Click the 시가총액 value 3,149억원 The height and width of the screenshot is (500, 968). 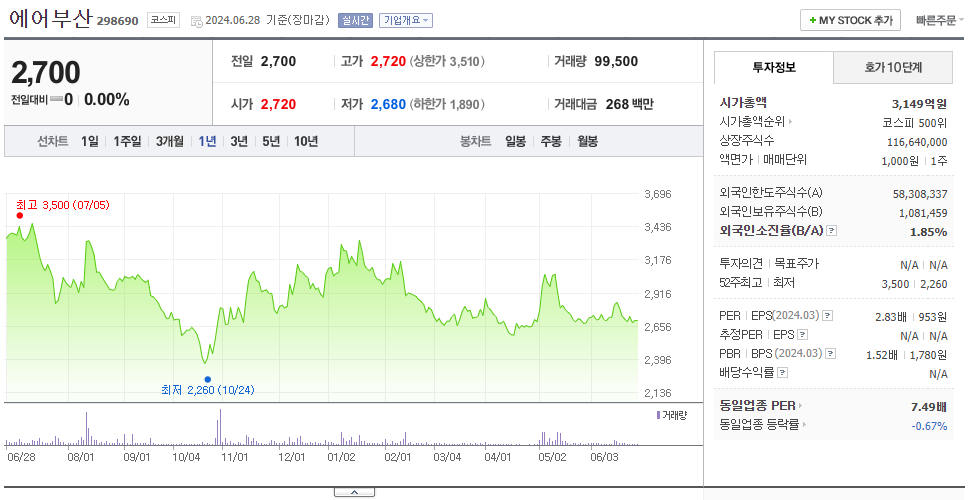pos(919,103)
